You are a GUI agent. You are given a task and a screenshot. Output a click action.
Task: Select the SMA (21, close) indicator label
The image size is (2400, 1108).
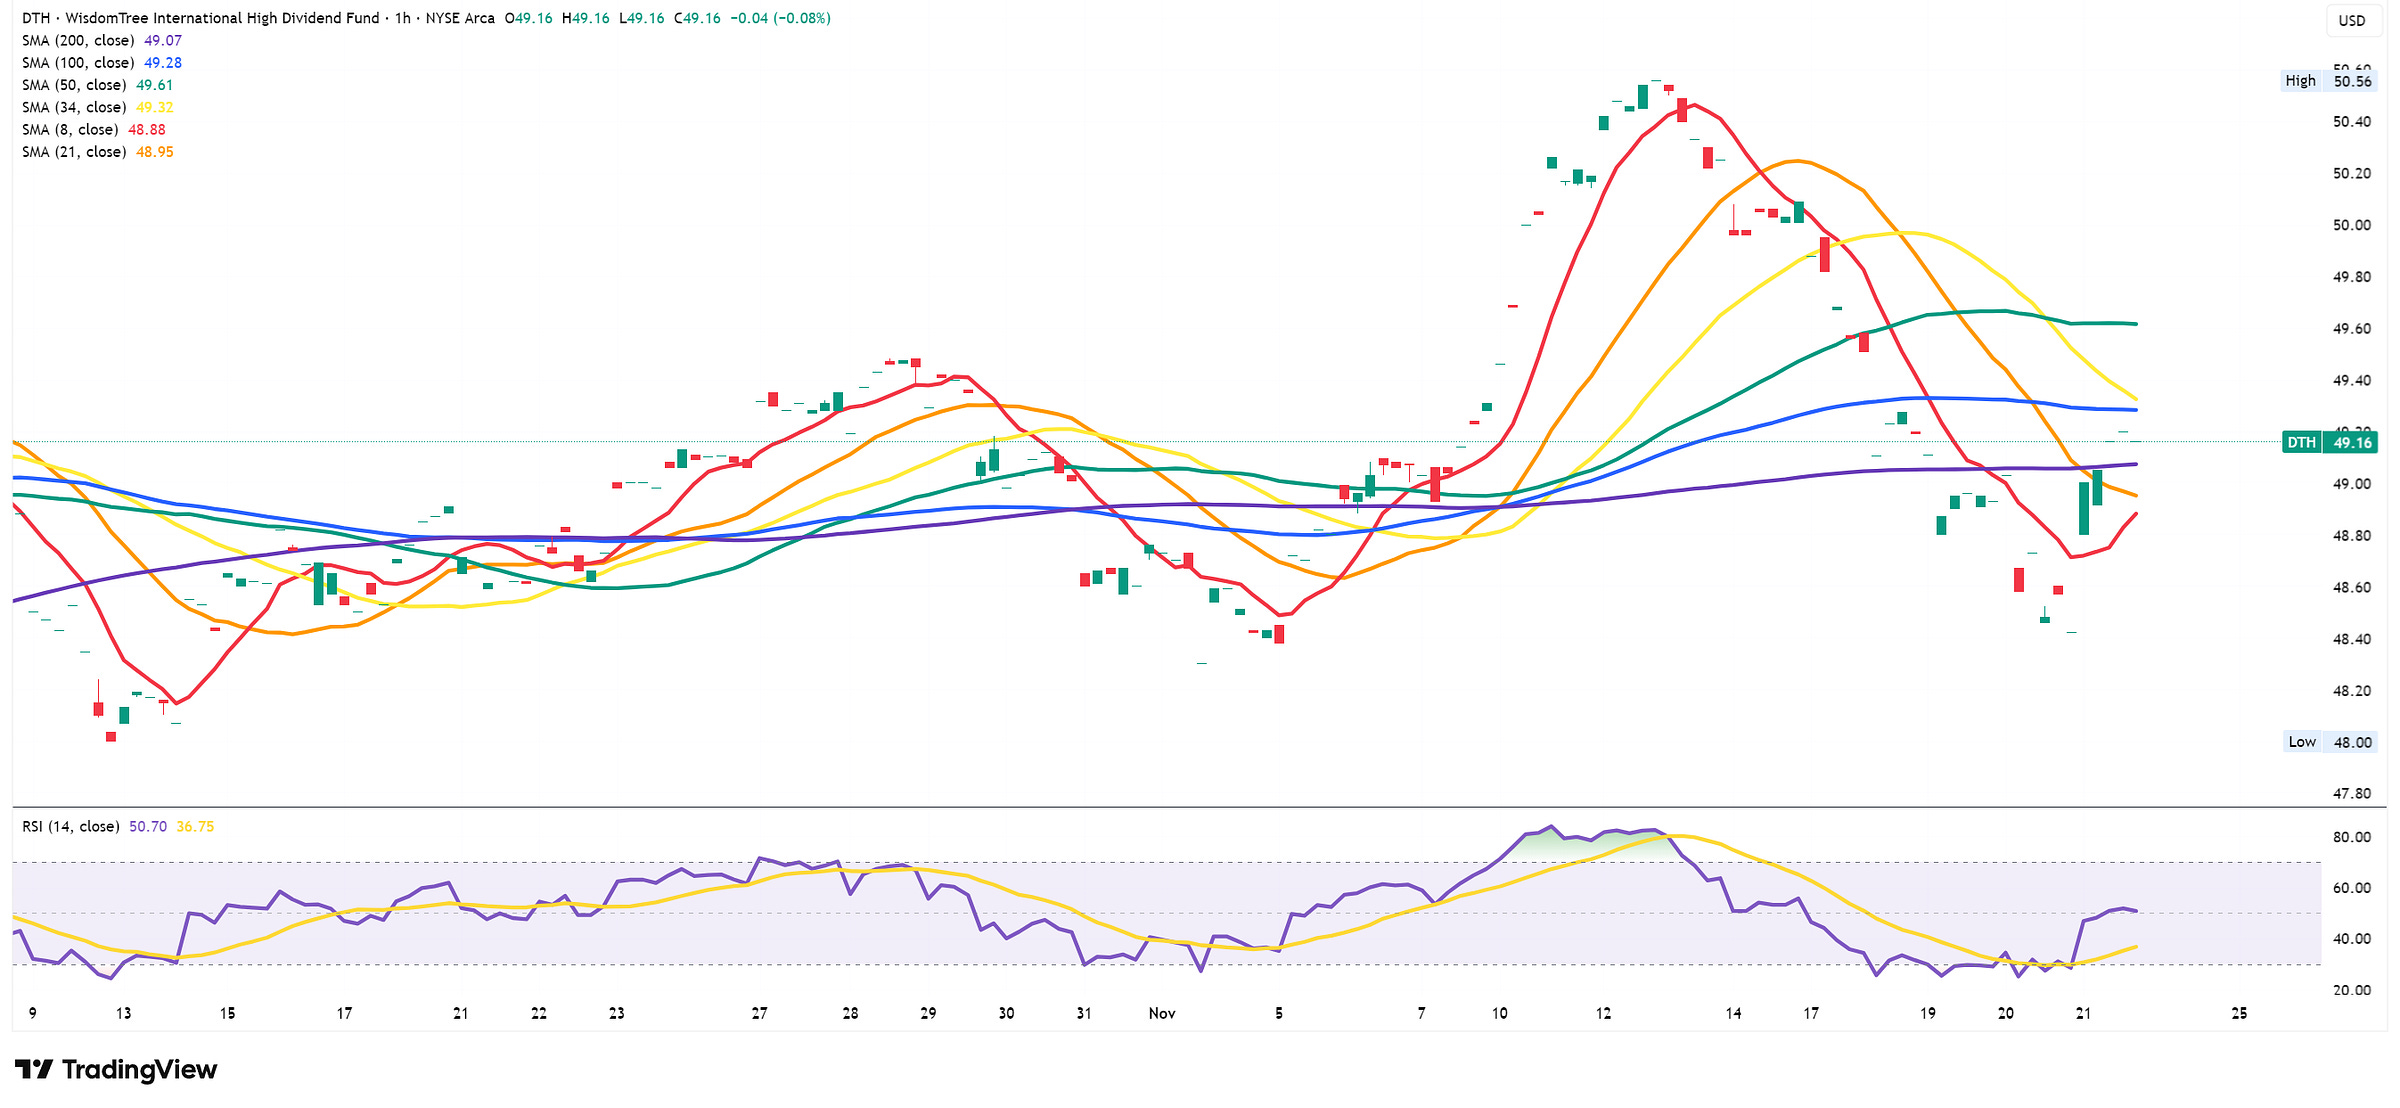click(x=74, y=152)
